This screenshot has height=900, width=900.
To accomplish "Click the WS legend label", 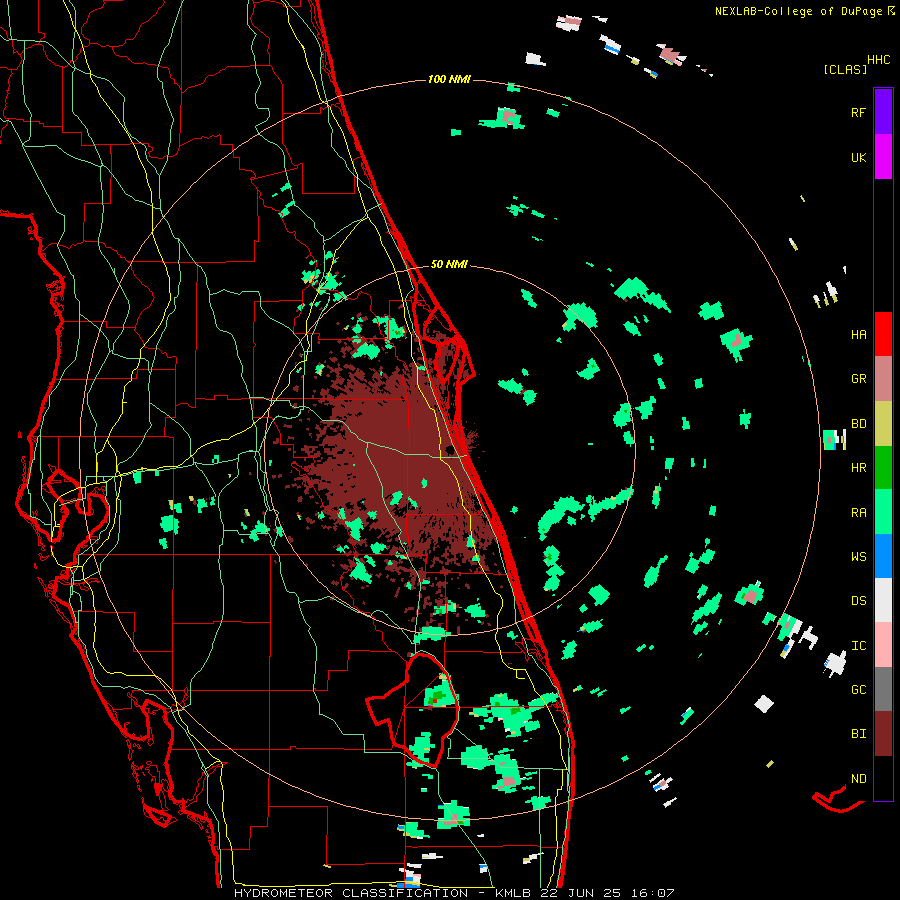I will (858, 557).
